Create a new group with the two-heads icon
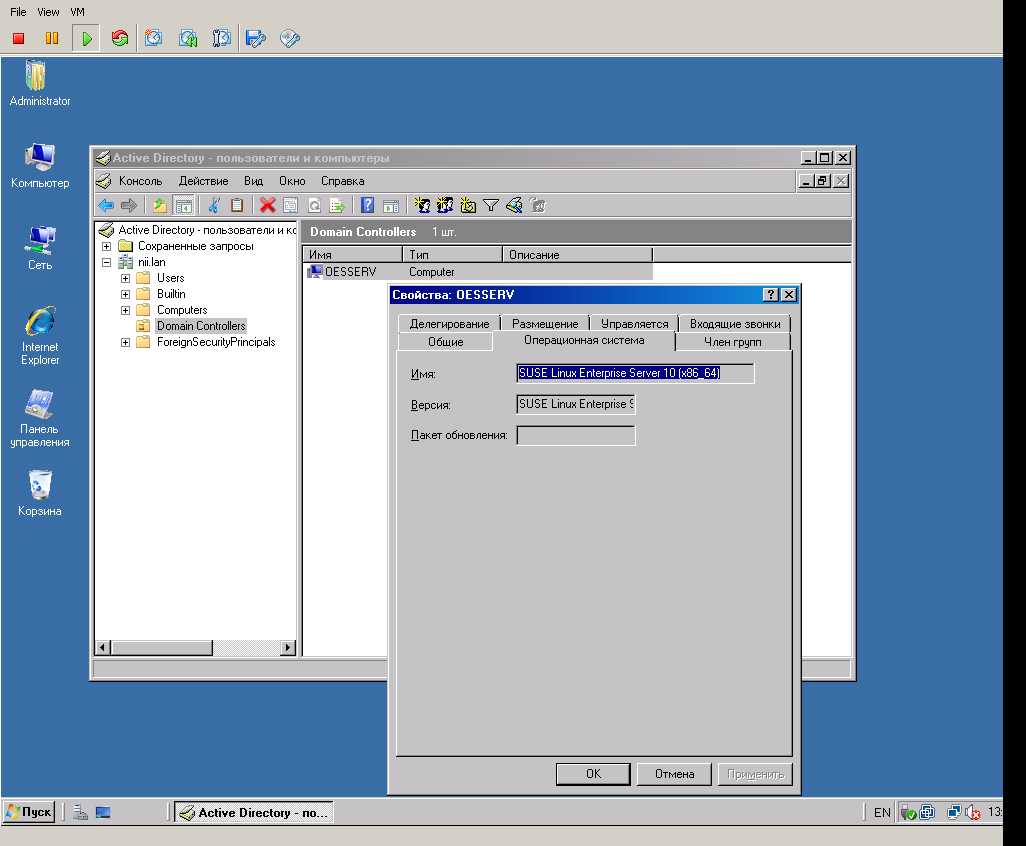 pyautogui.click(x=445, y=205)
